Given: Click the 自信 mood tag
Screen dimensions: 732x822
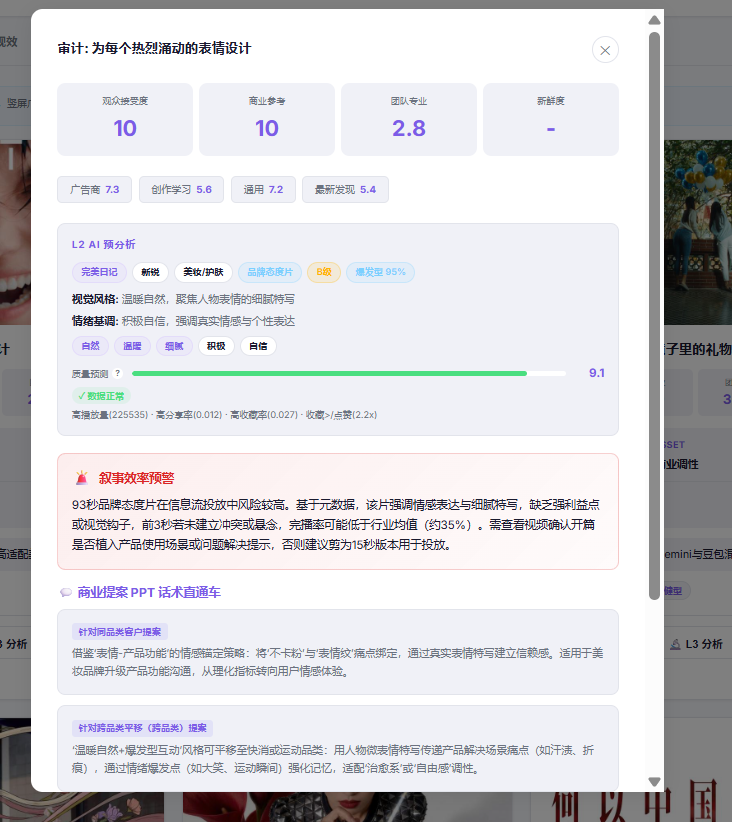Looking at the screenshot, I should (x=258, y=346).
